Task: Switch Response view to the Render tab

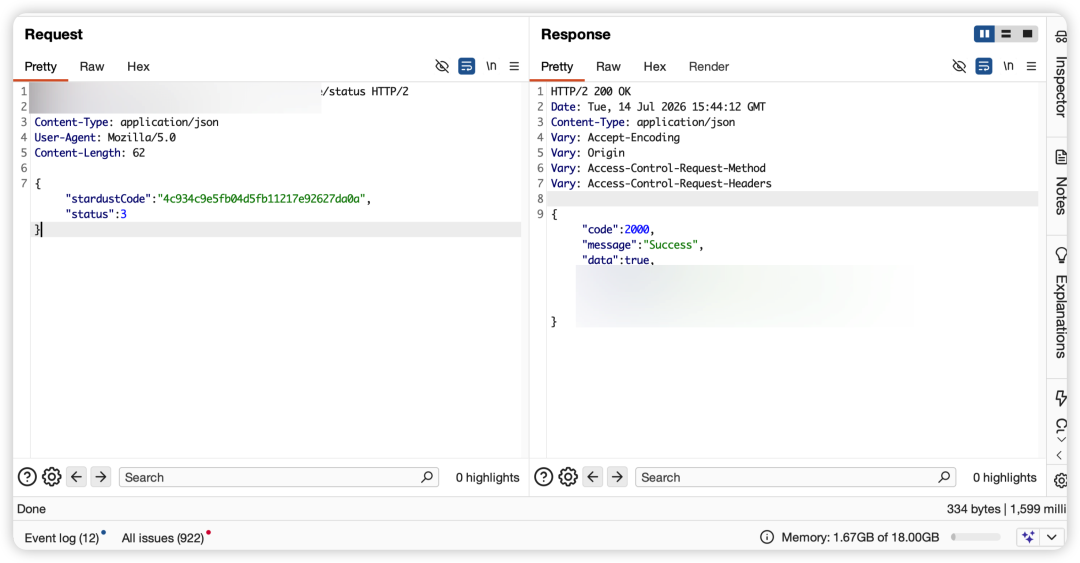Action: click(x=709, y=67)
